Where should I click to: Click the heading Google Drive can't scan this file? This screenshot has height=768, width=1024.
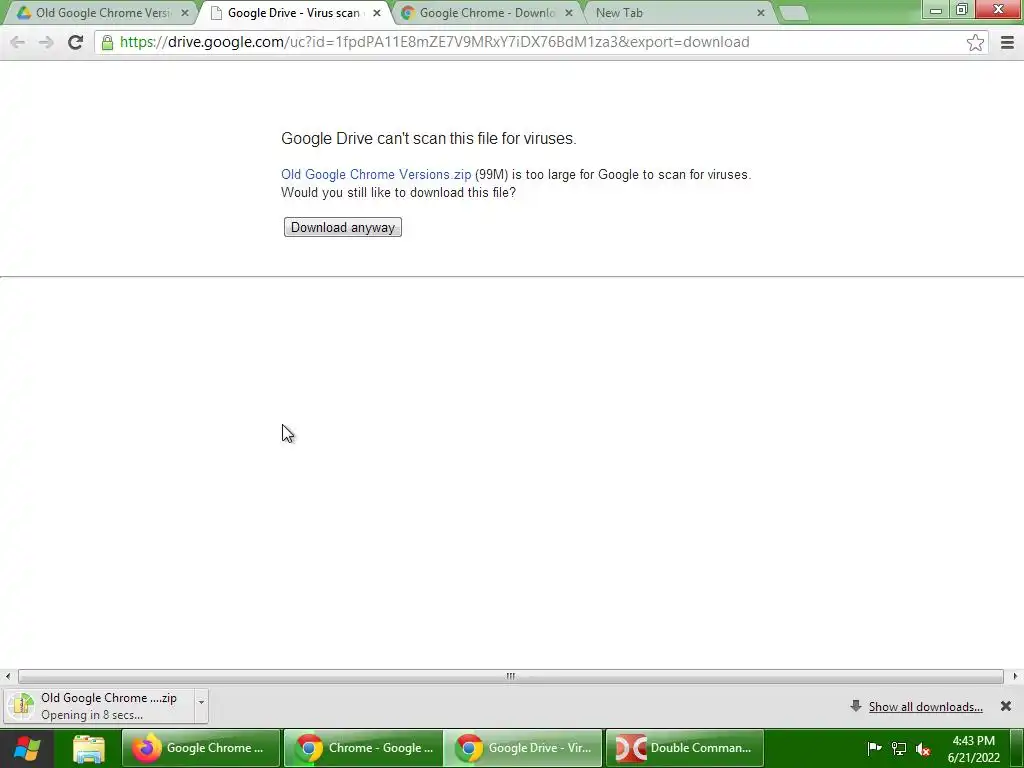pos(428,138)
